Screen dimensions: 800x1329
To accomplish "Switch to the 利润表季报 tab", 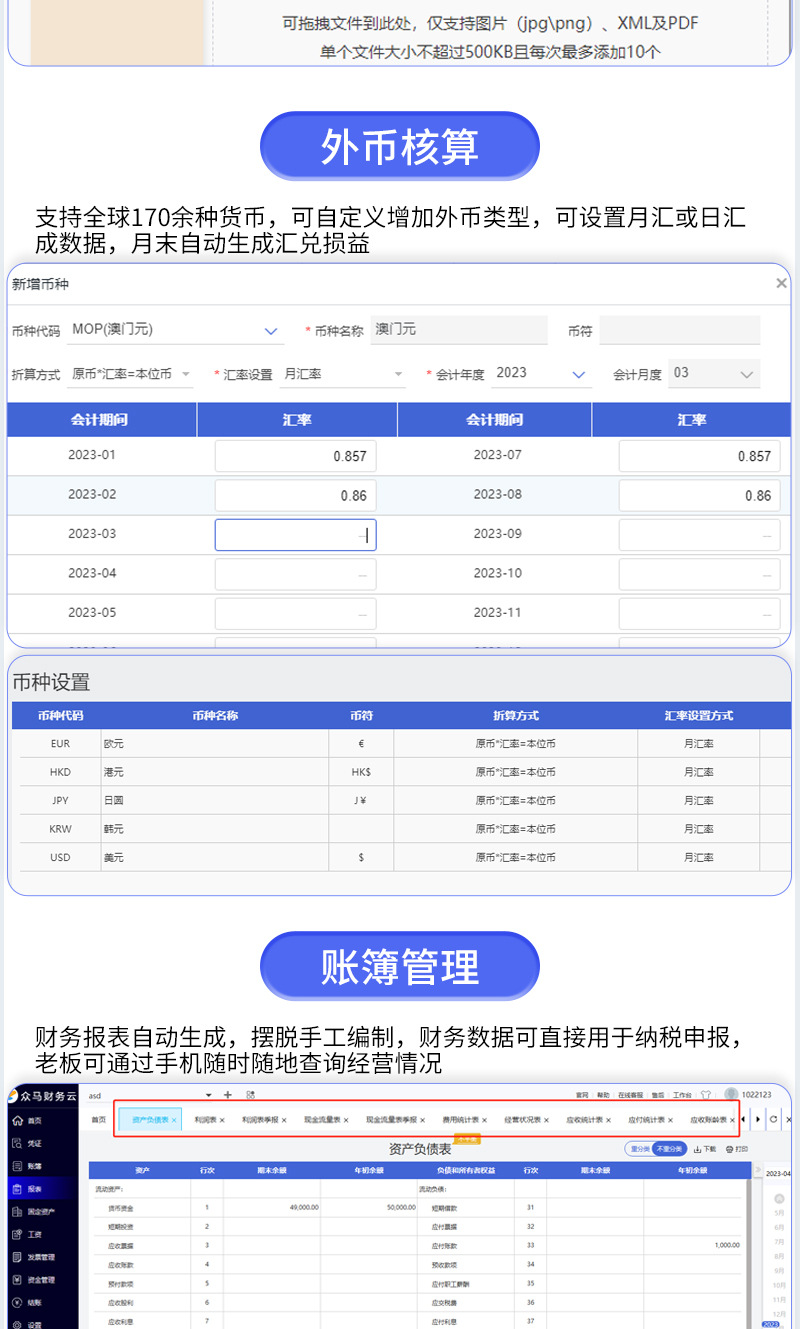I will (x=260, y=1120).
